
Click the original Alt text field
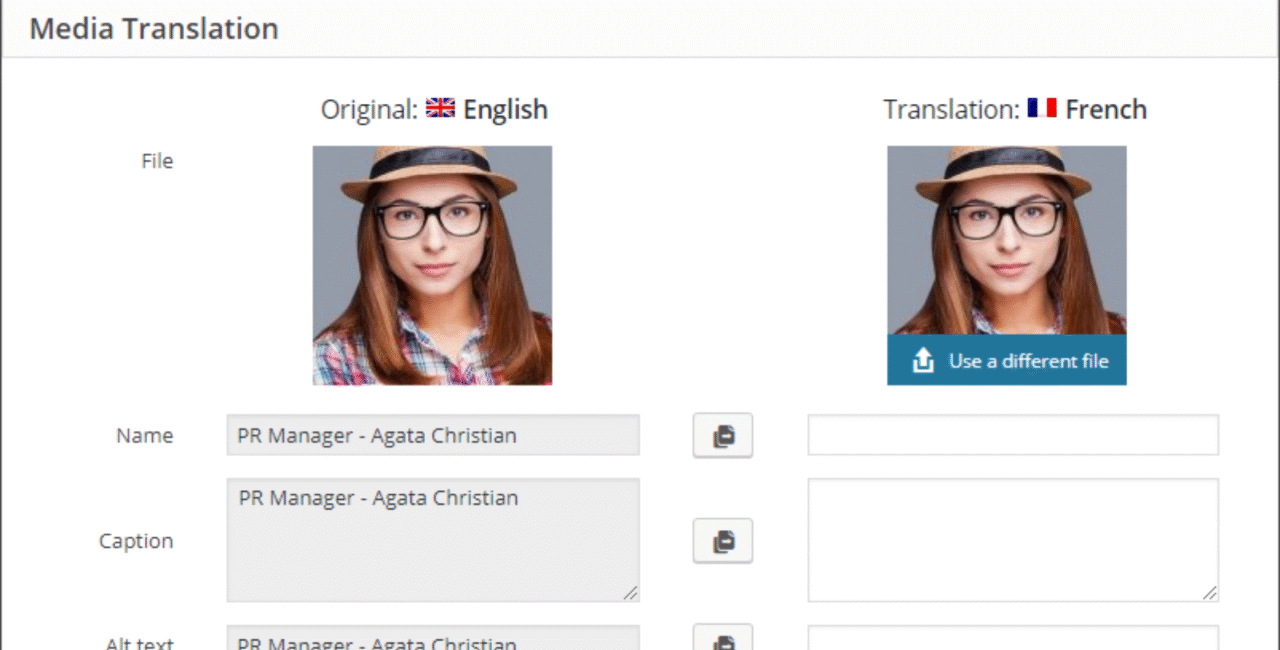click(x=433, y=638)
